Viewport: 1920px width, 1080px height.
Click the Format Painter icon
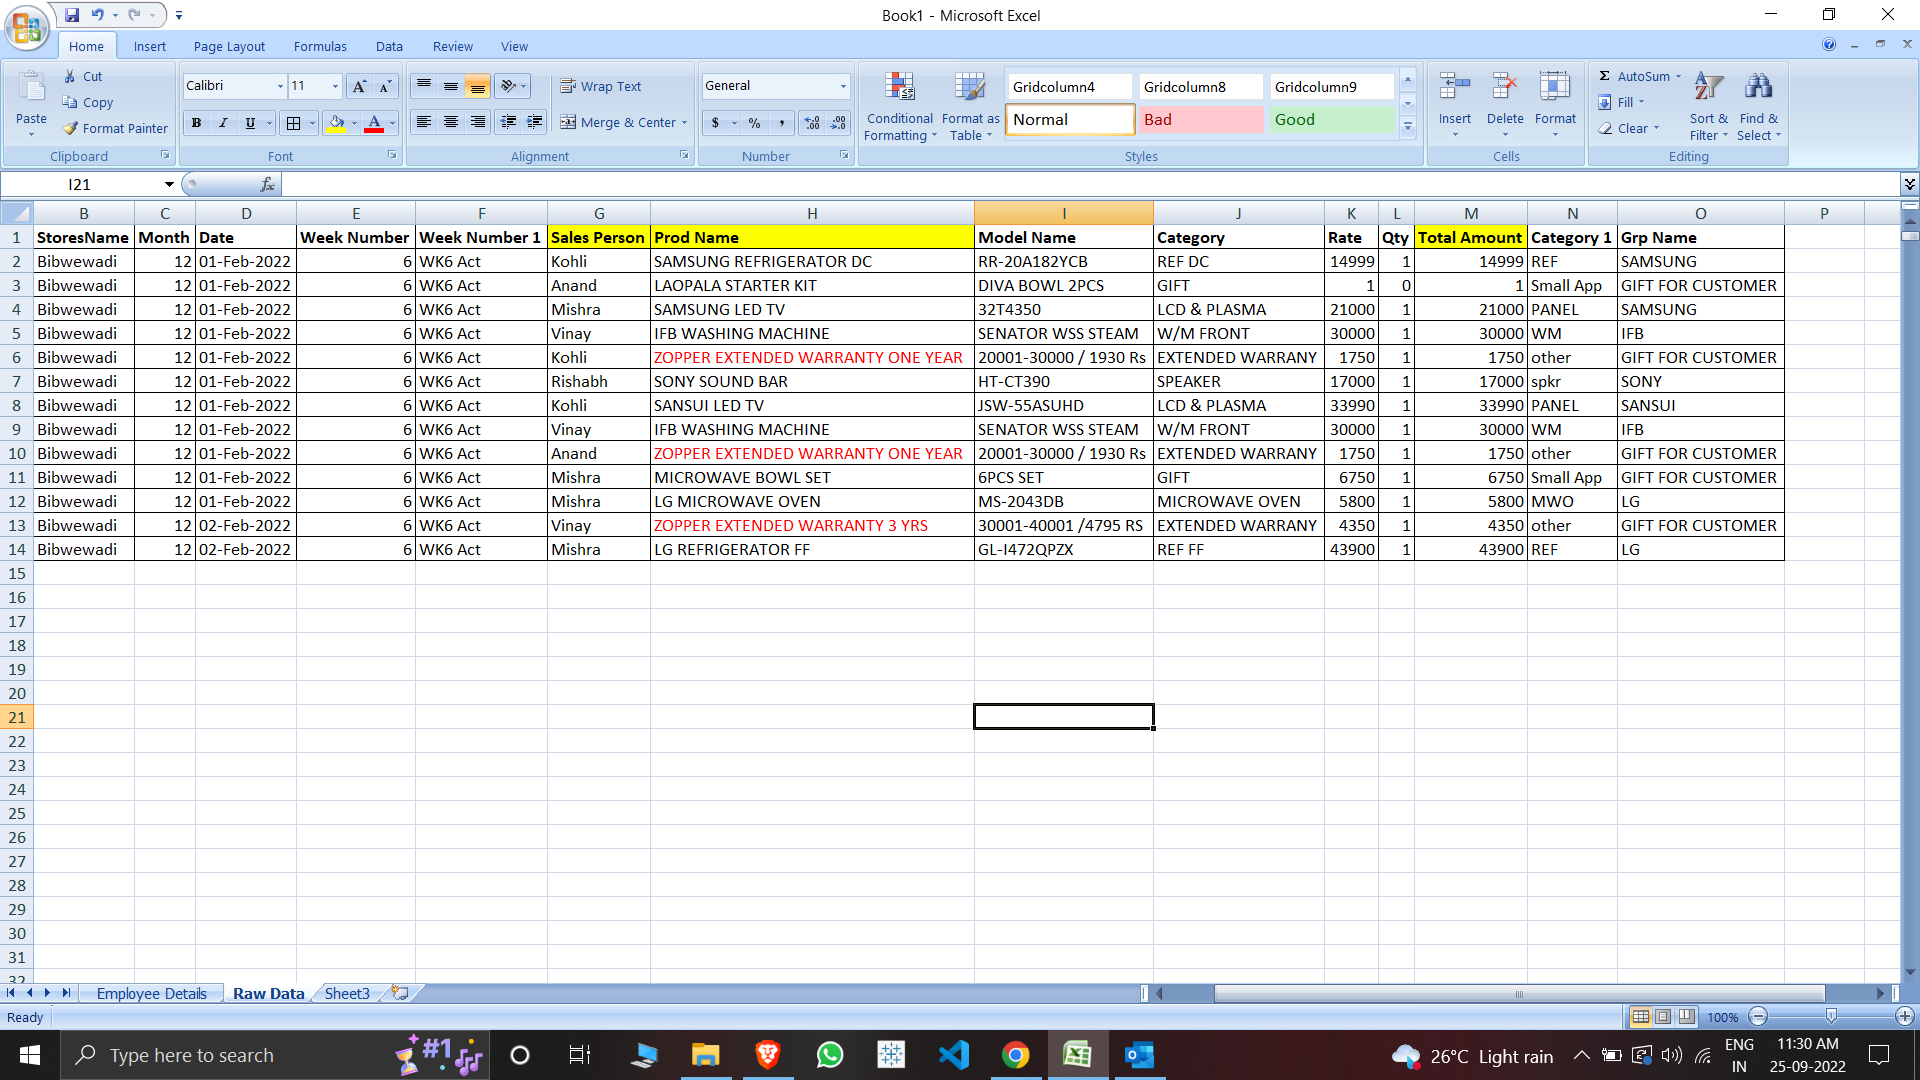pyautogui.click(x=71, y=128)
